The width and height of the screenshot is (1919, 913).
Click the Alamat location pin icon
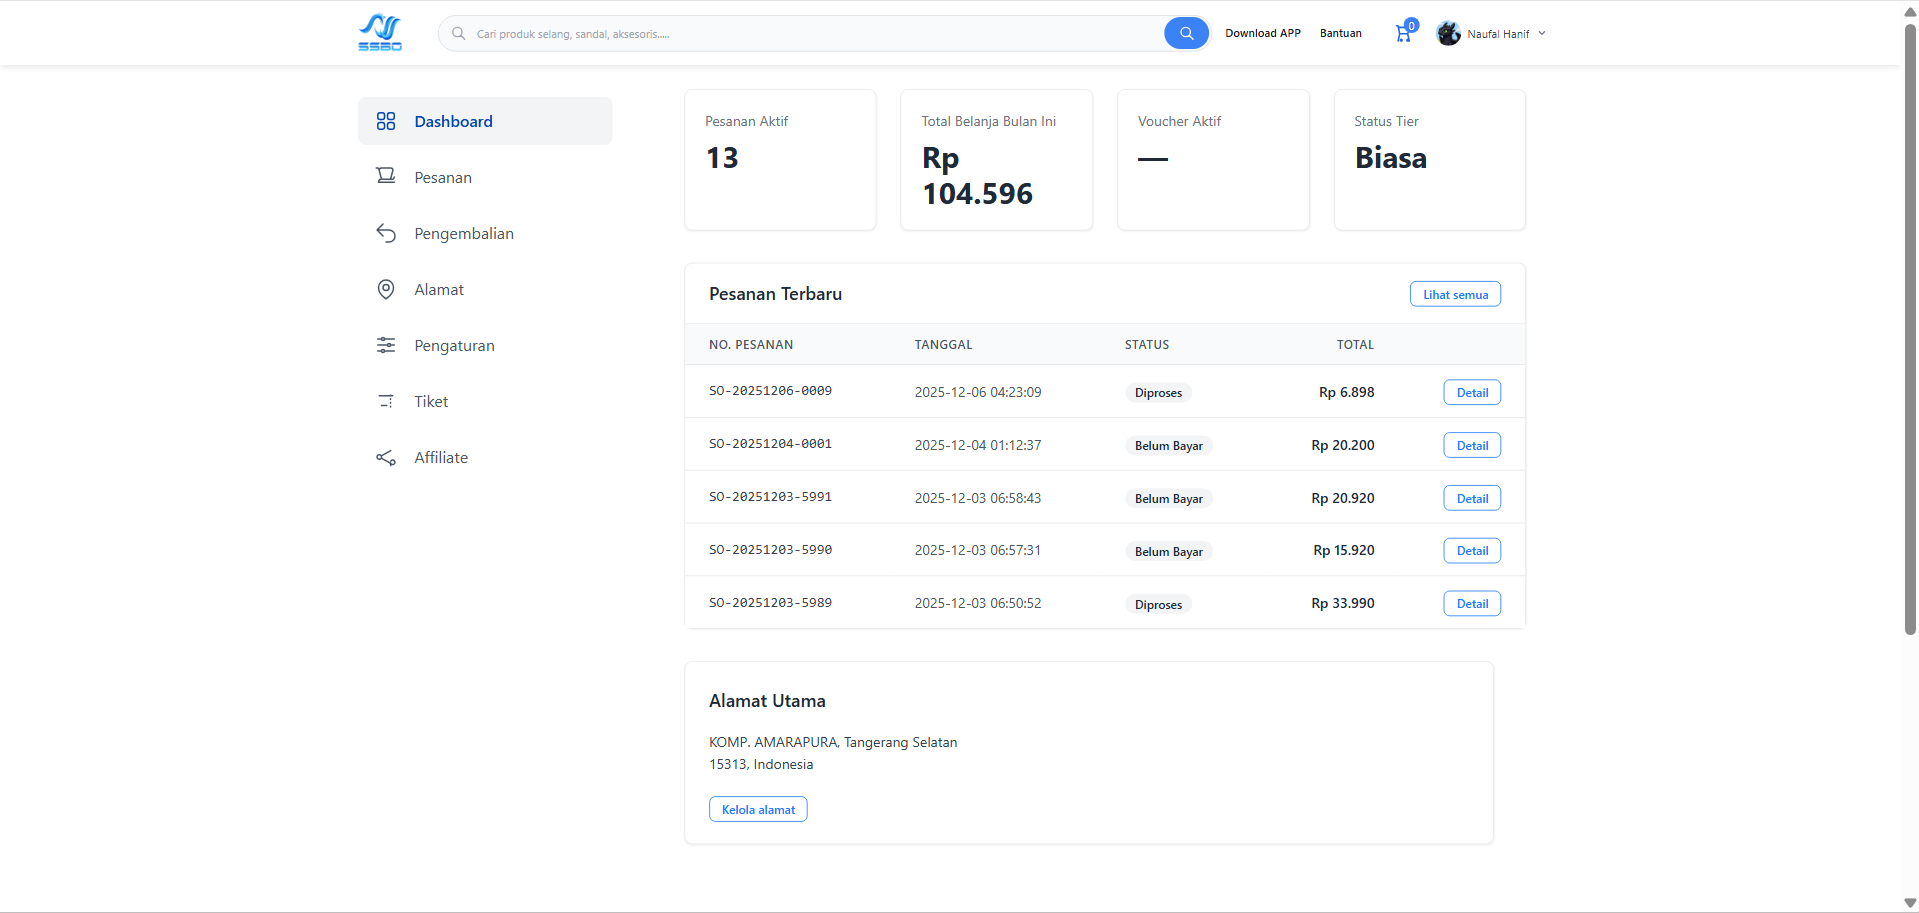[386, 289]
